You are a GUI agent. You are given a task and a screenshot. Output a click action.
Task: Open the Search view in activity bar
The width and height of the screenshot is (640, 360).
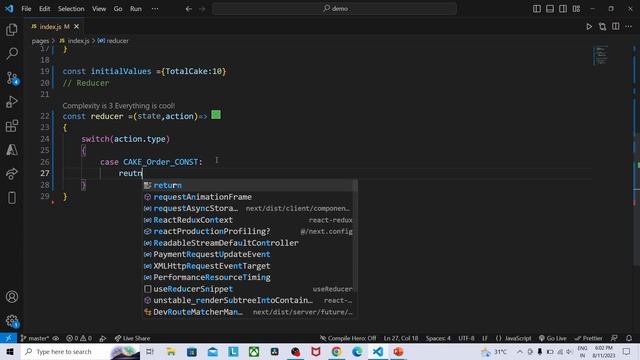click(x=12, y=53)
